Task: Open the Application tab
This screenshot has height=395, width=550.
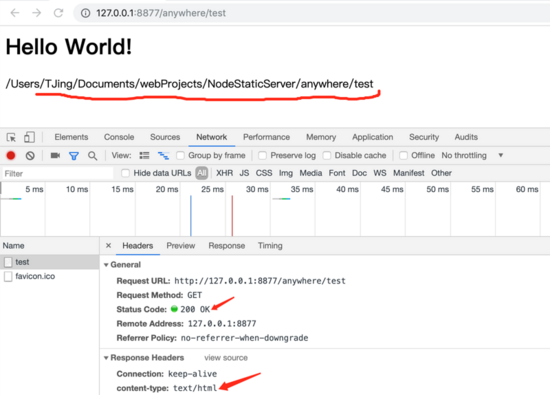Action: [x=373, y=137]
